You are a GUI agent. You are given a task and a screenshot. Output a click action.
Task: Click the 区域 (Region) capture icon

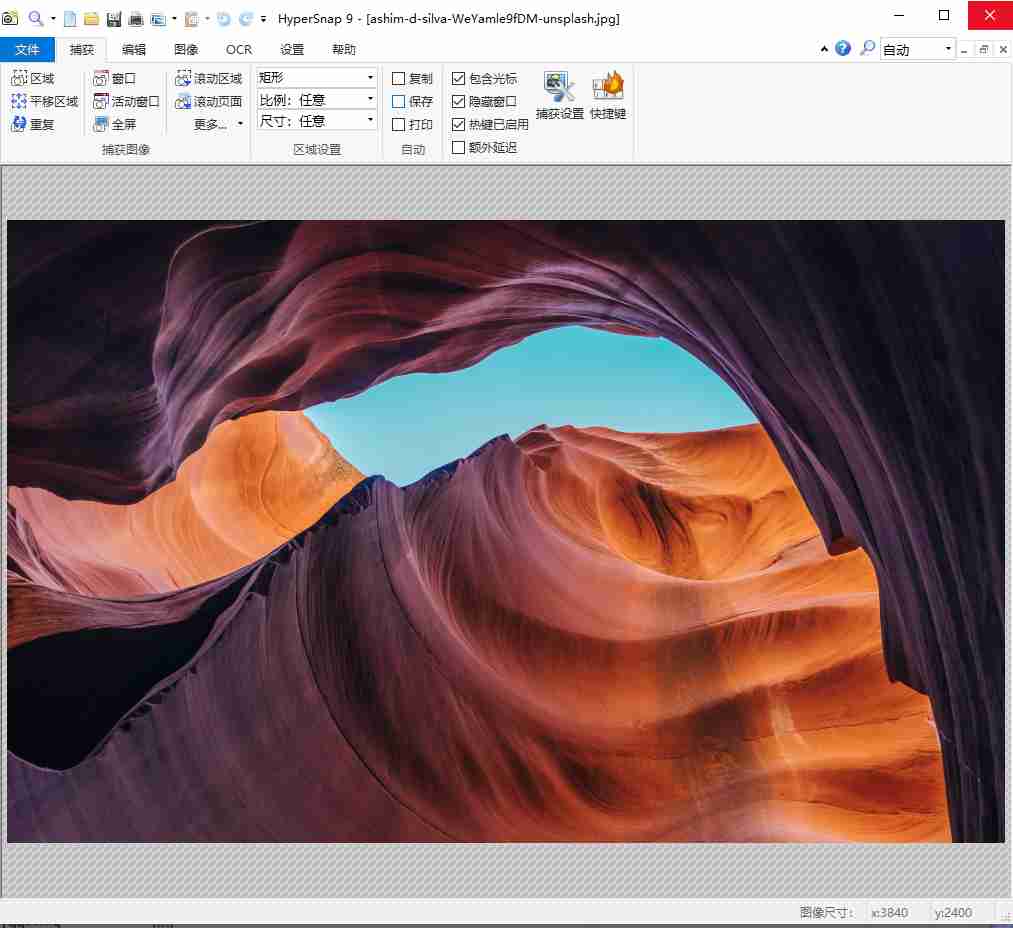pyautogui.click(x=19, y=78)
